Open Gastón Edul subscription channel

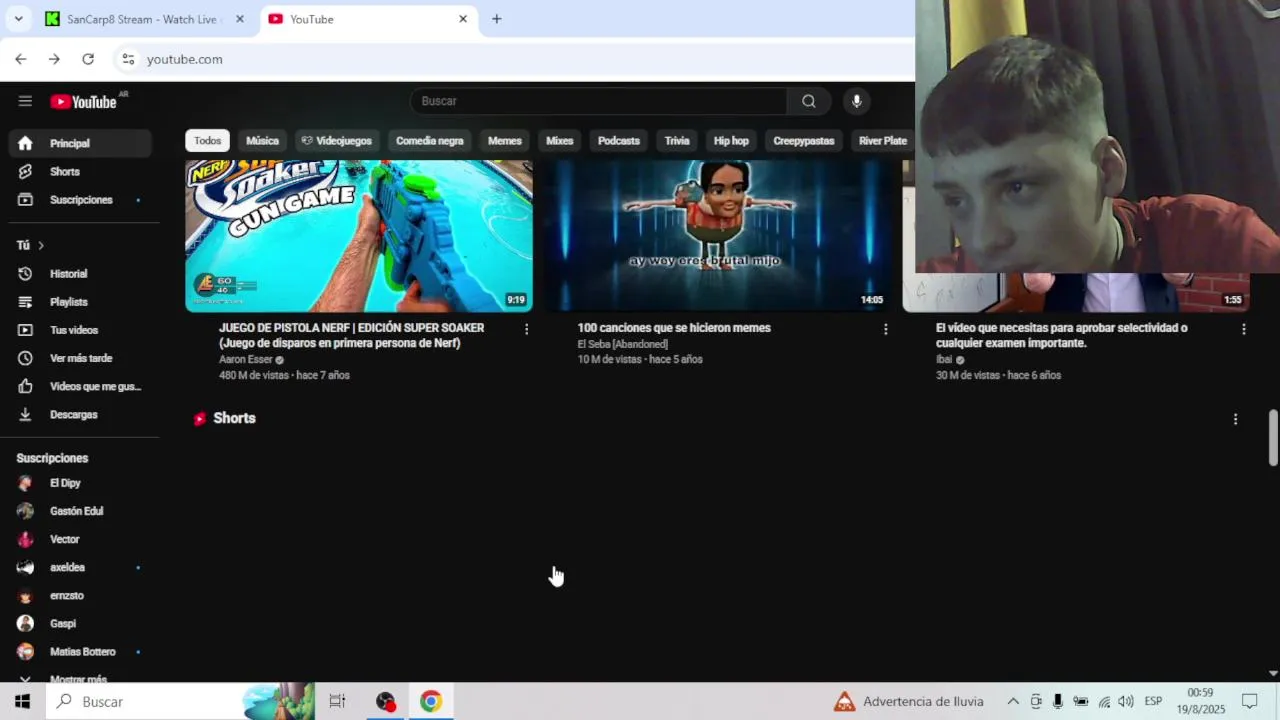click(x=80, y=511)
